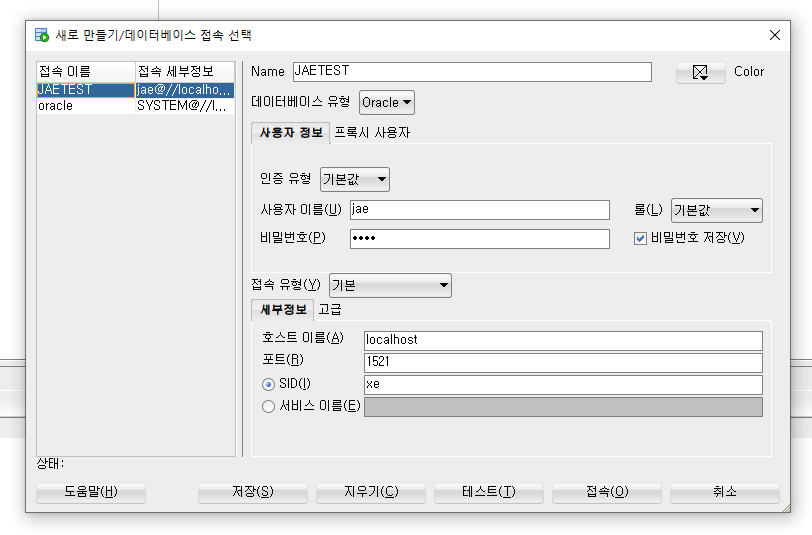Click the 저장 button

[253, 492]
